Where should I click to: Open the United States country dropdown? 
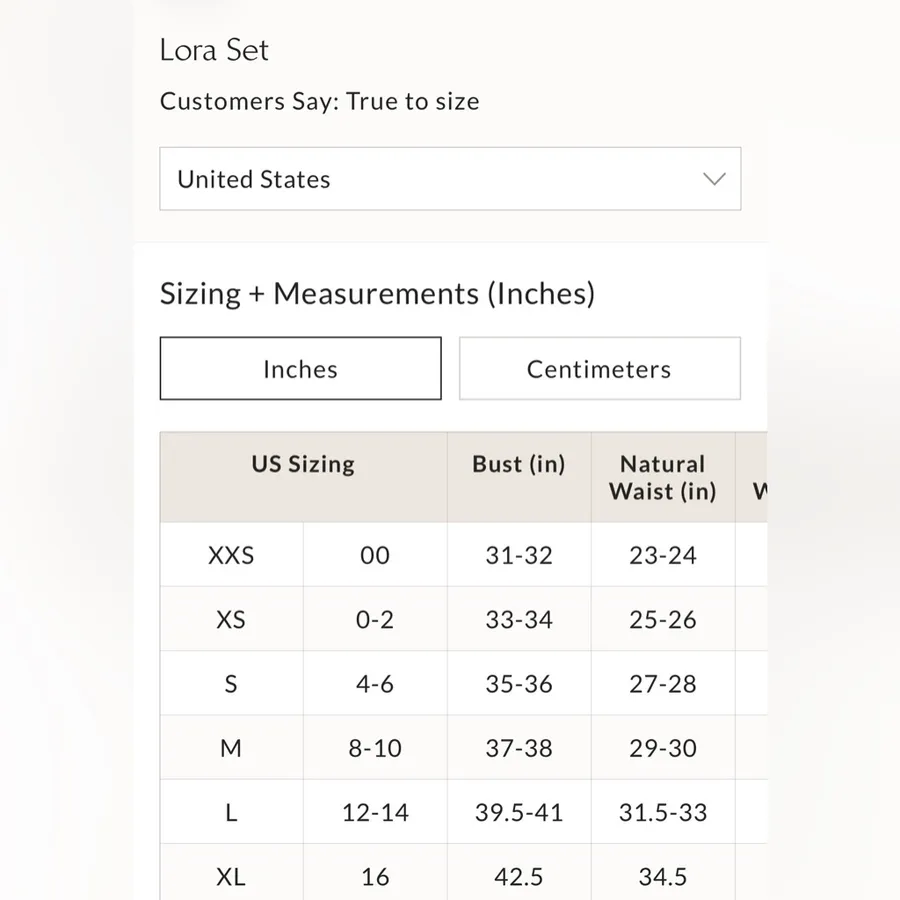click(x=450, y=179)
